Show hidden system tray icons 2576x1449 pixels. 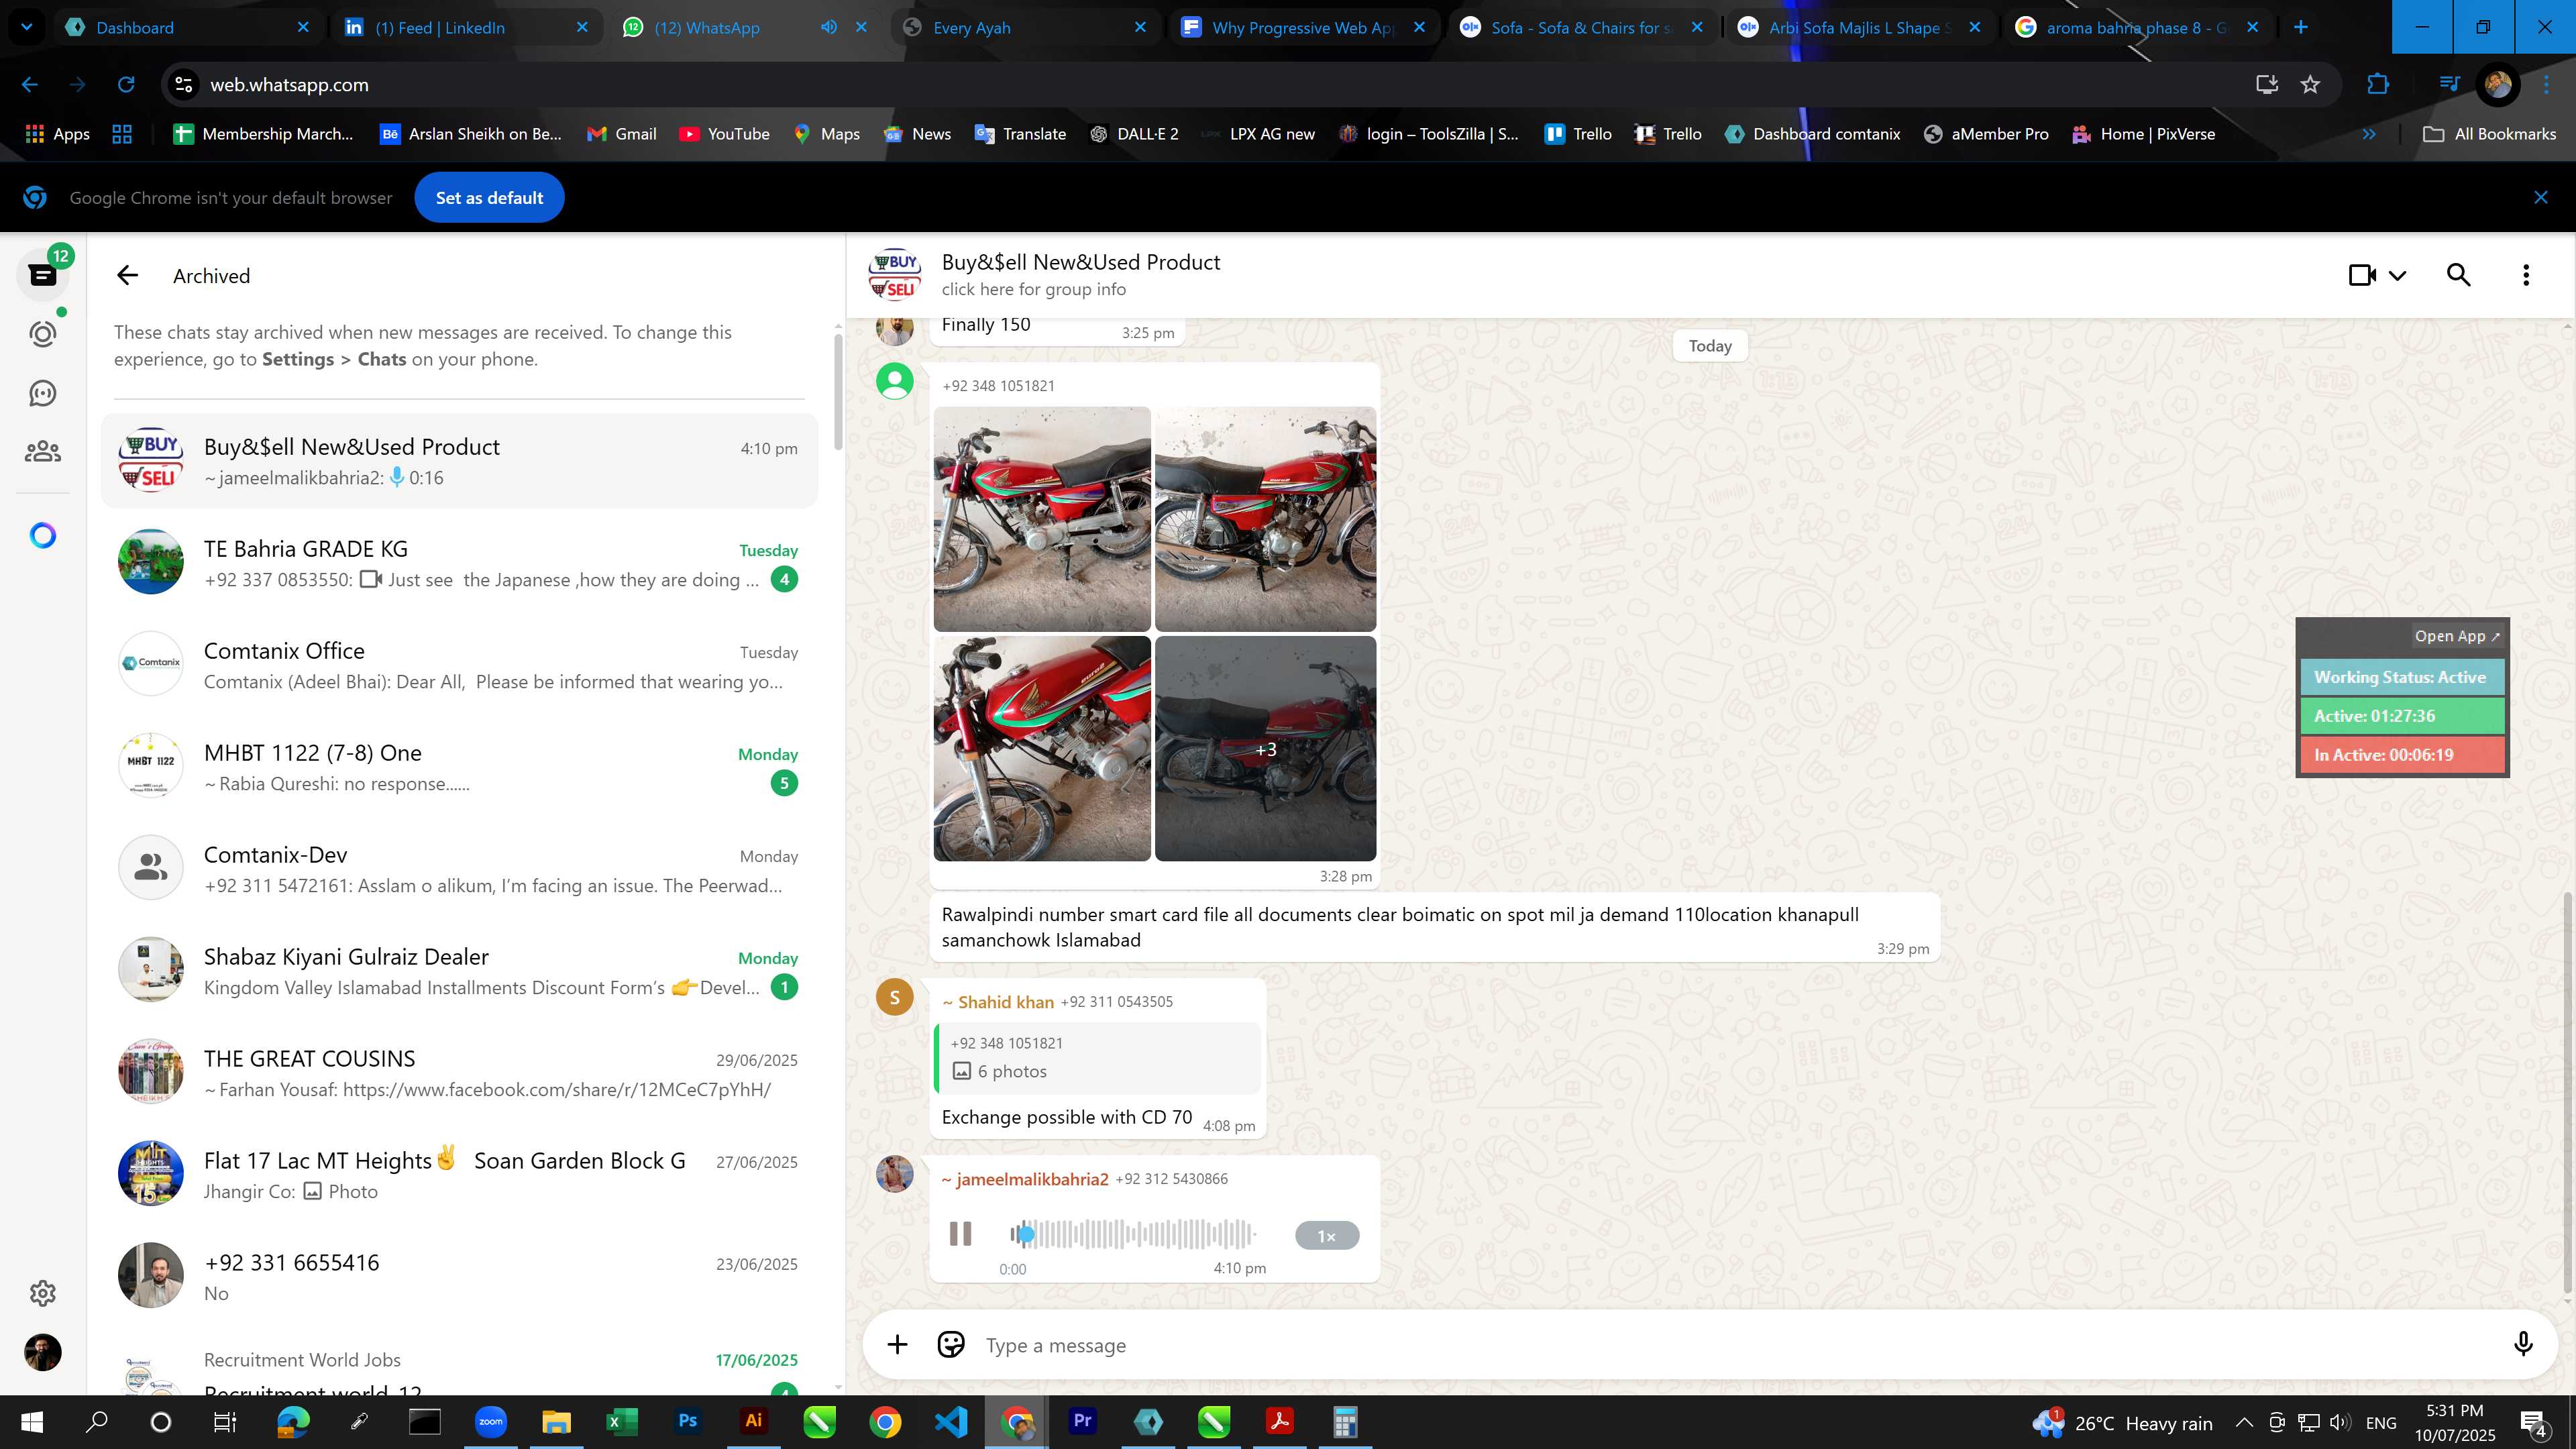pos(2243,1422)
